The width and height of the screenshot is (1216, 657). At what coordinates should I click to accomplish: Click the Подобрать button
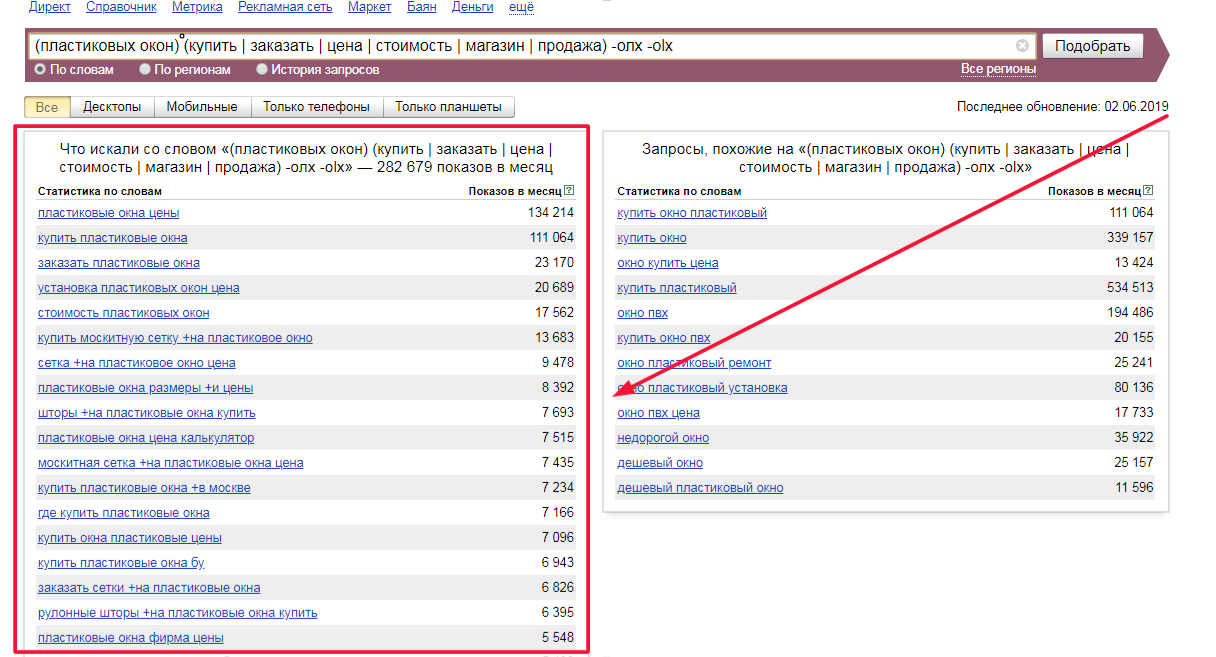1092,46
